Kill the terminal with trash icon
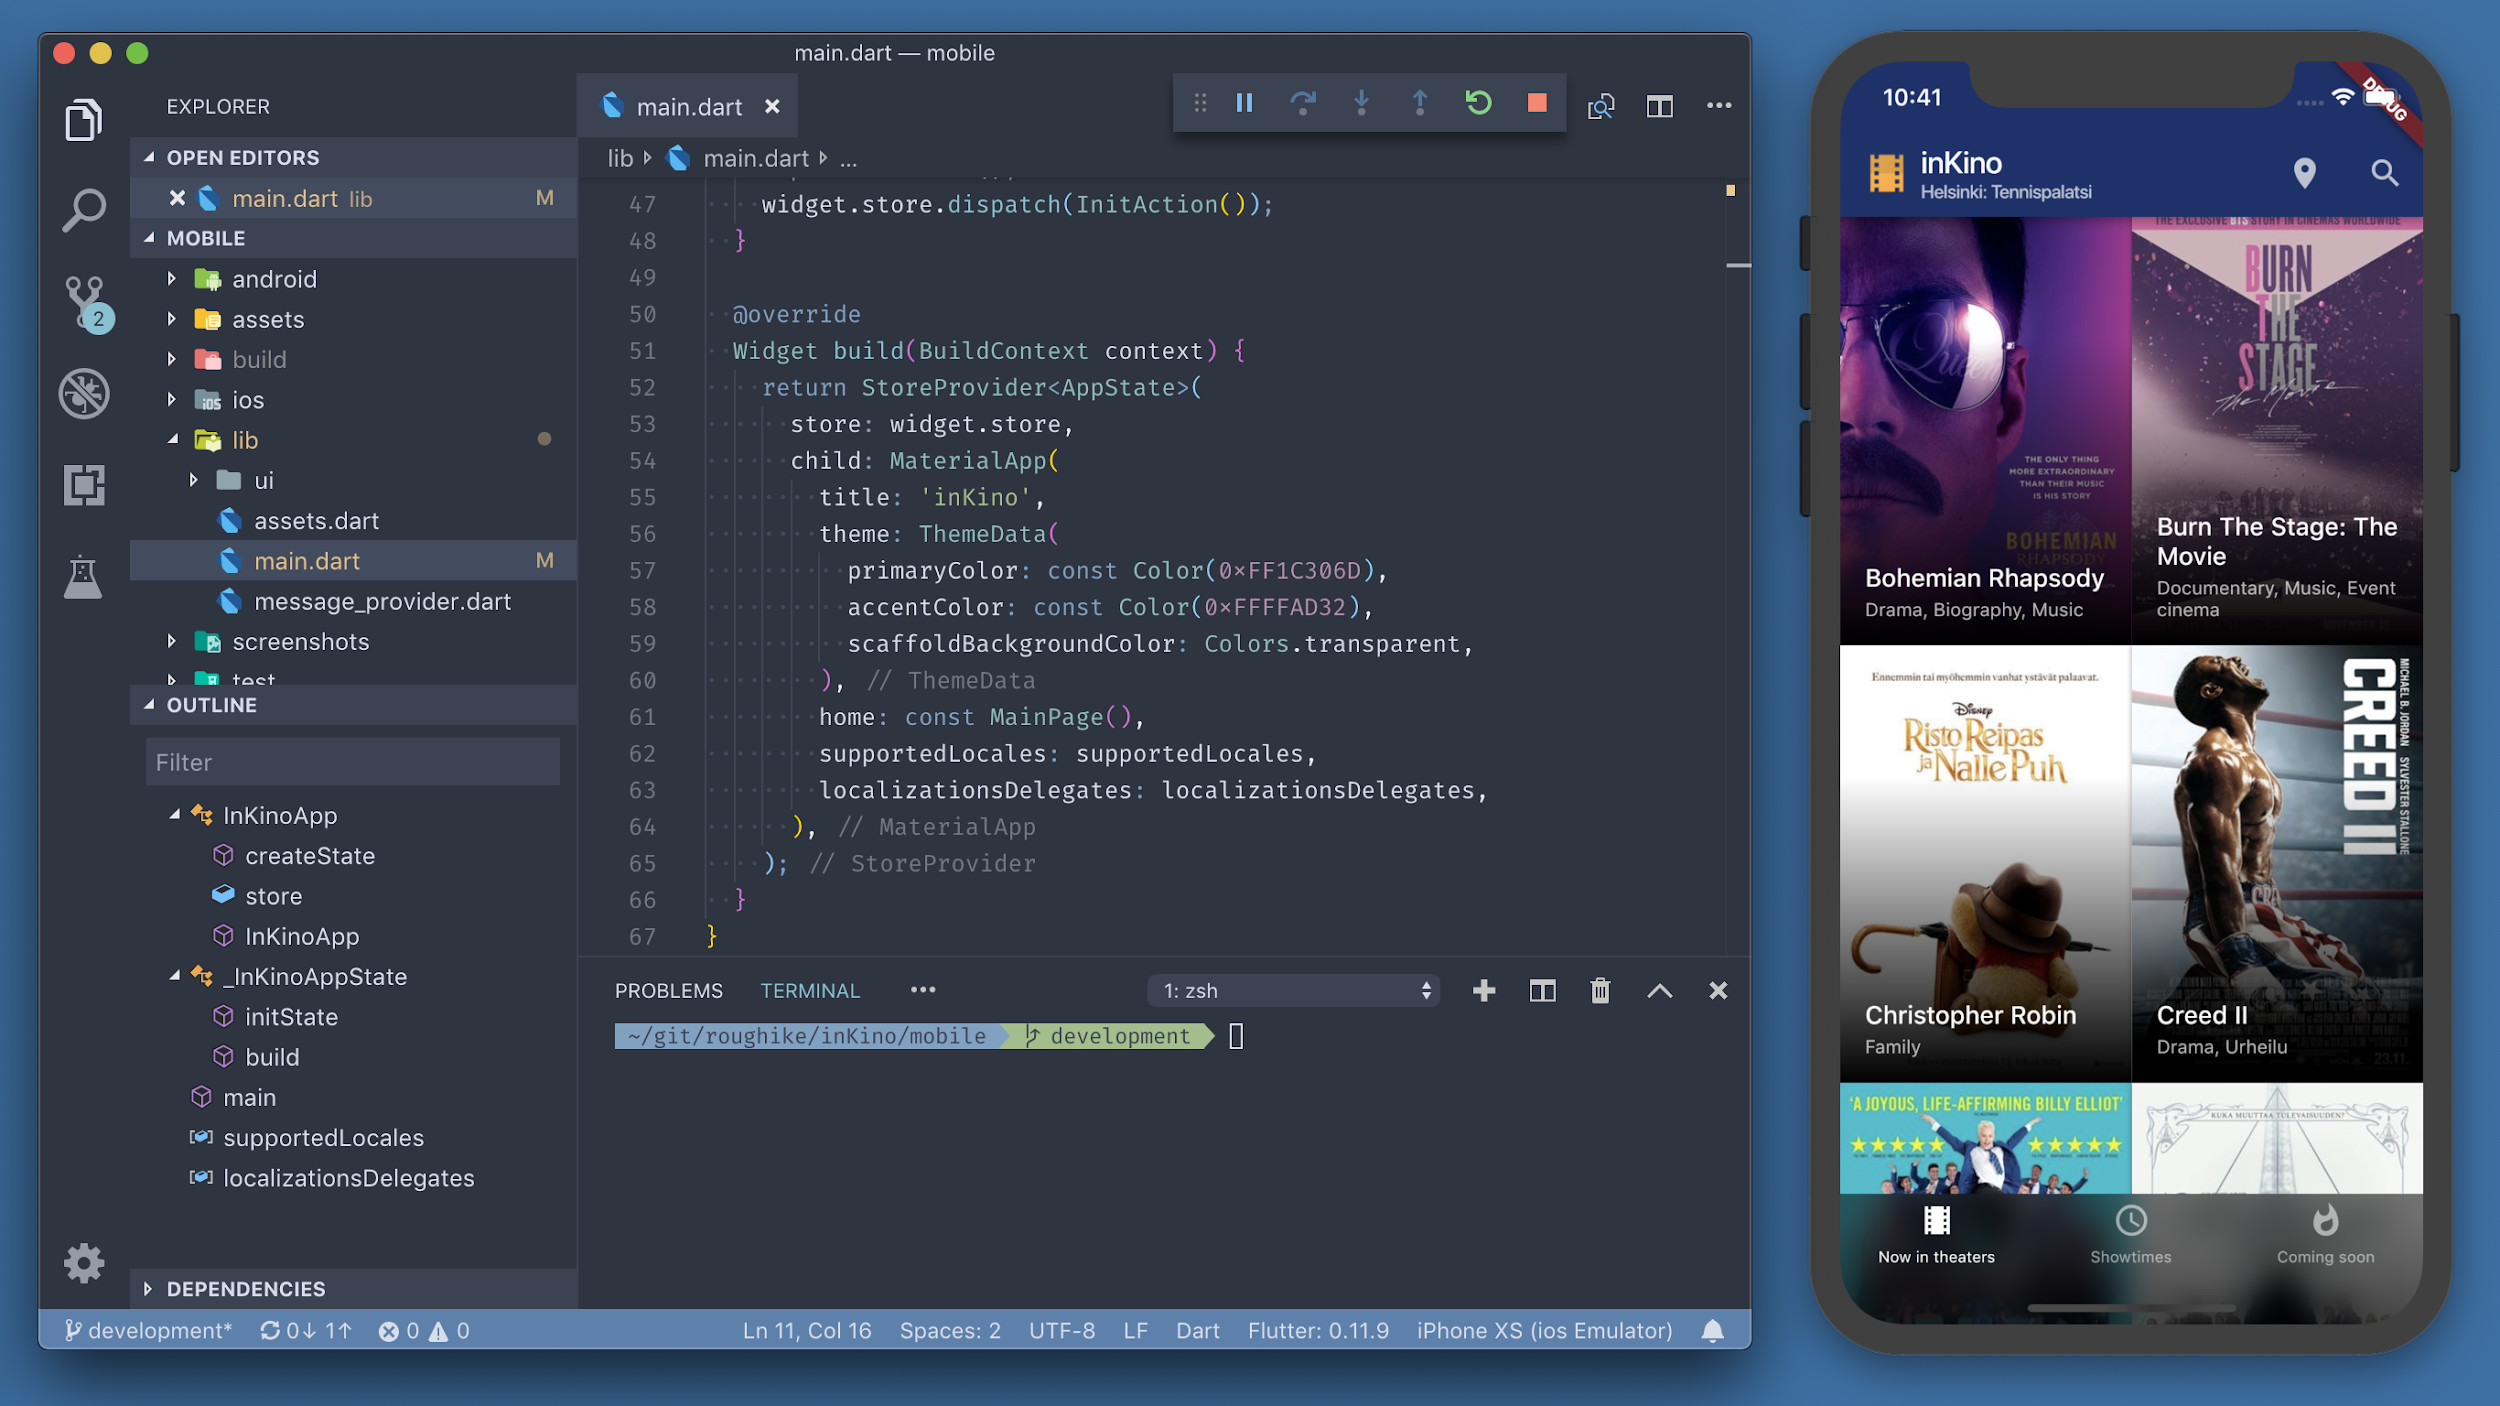The width and height of the screenshot is (2500, 1406). [x=1600, y=991]
